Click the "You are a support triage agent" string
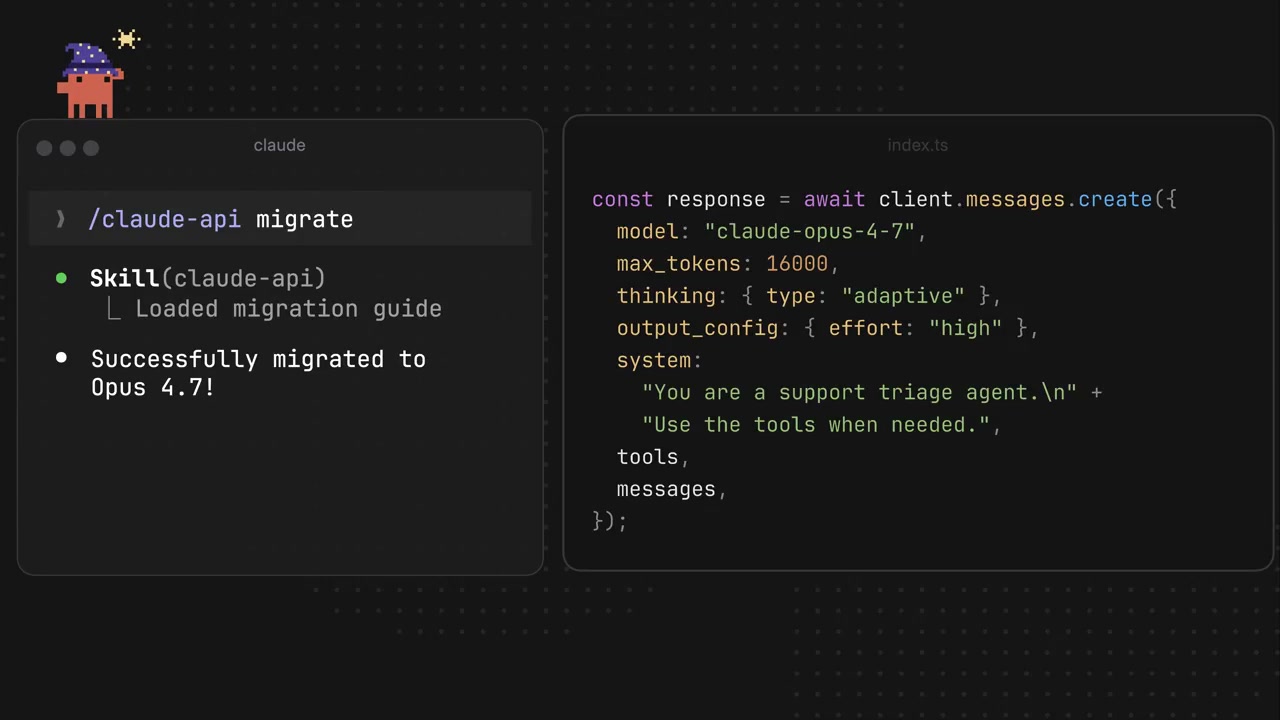The image size is (1280, 720). click(859, 392)
